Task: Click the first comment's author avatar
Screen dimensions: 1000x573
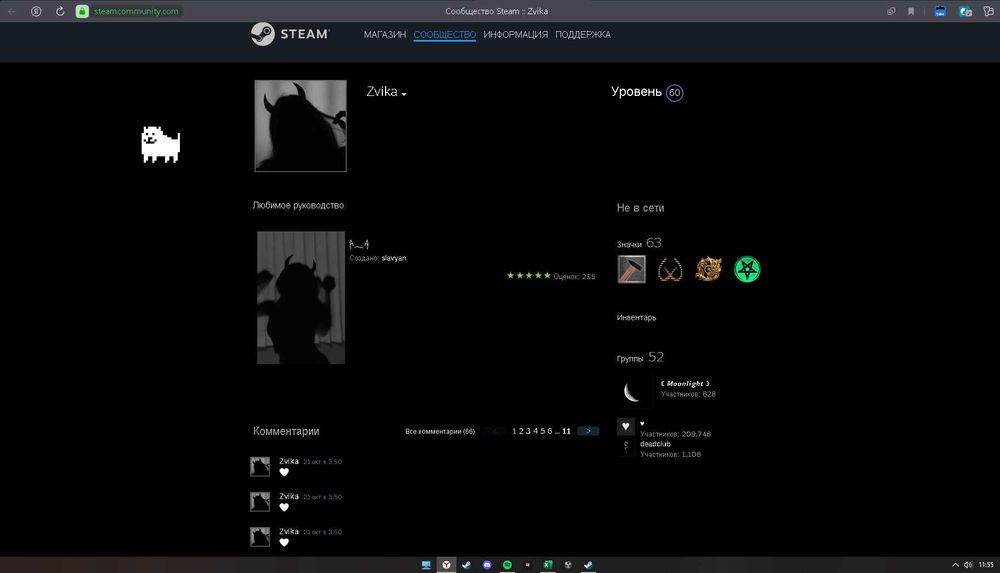Action: (260, 466)
